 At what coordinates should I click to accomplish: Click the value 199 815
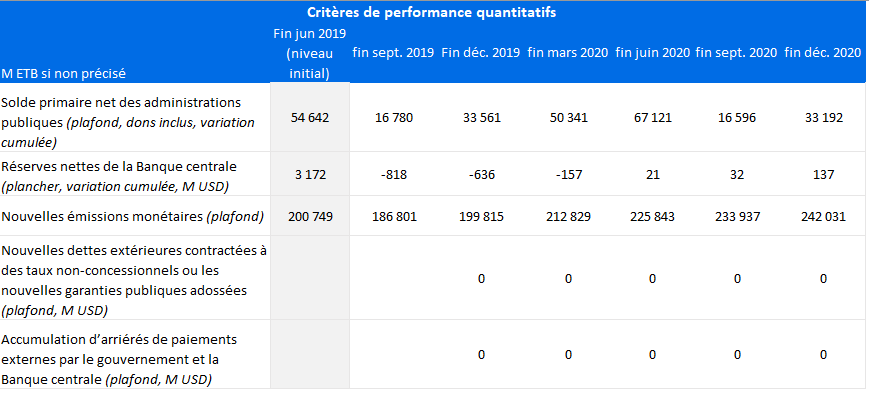tap(480, 217)
